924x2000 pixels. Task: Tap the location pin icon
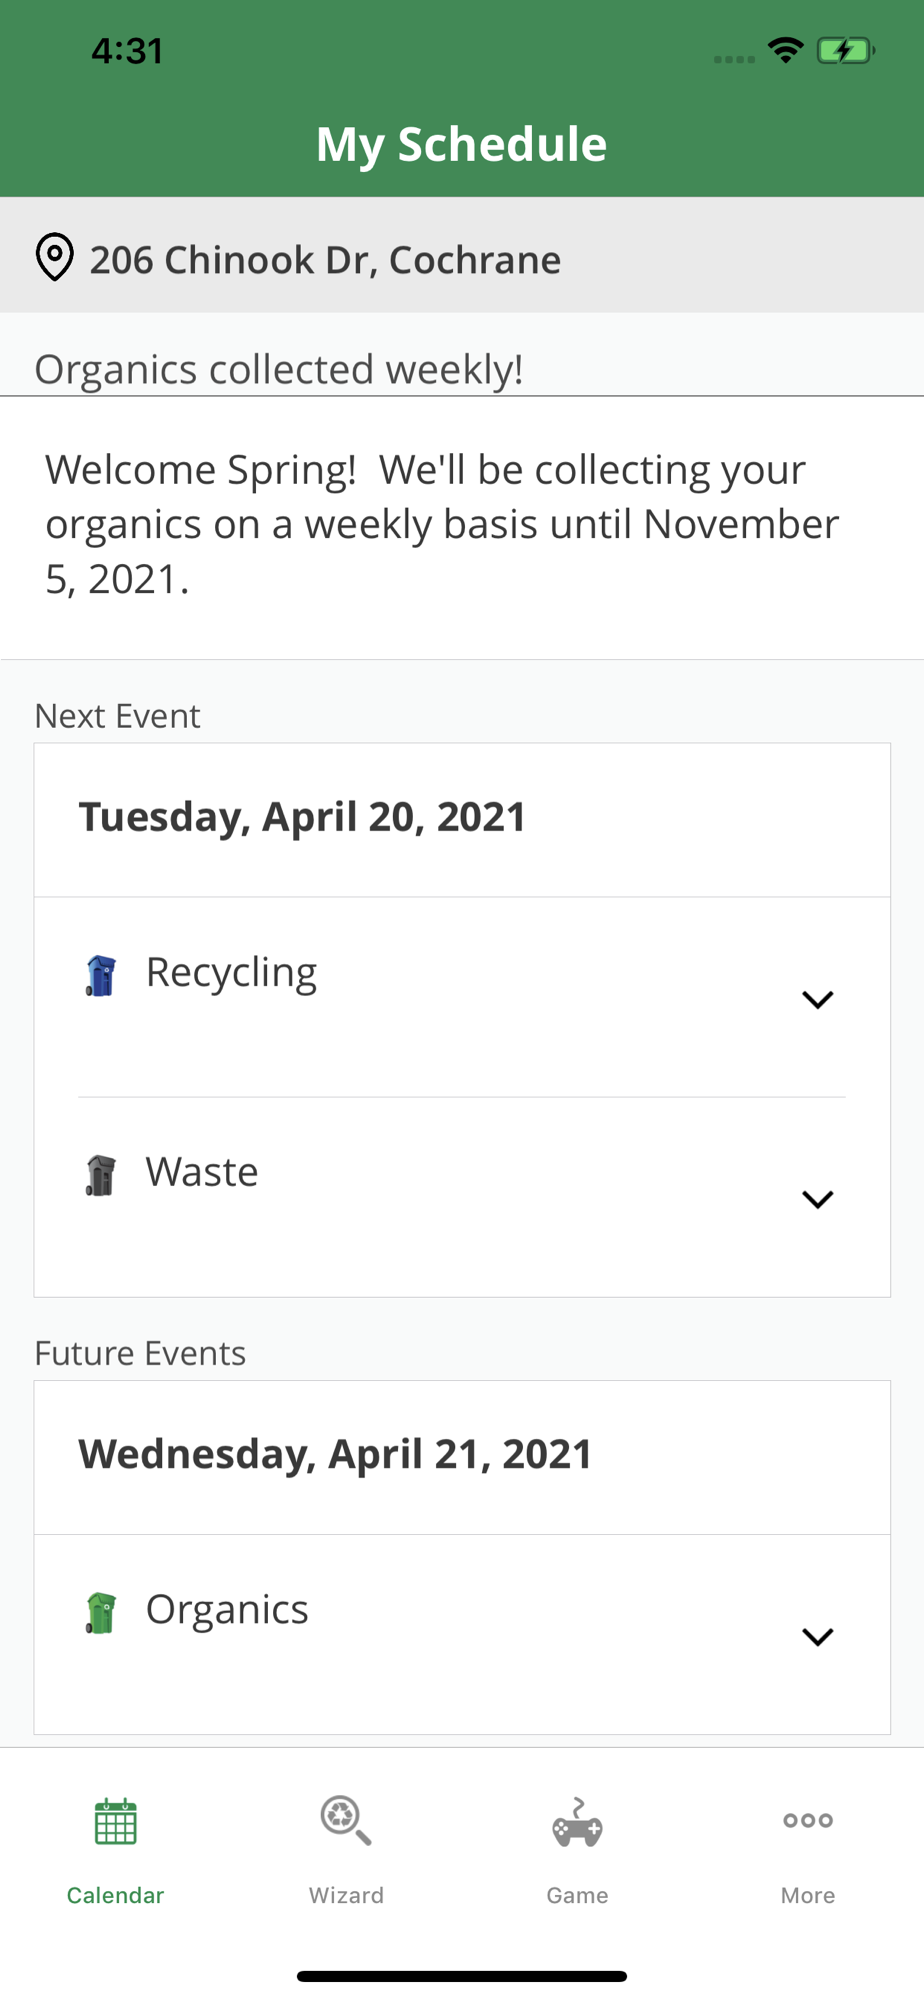coord(54,258)
